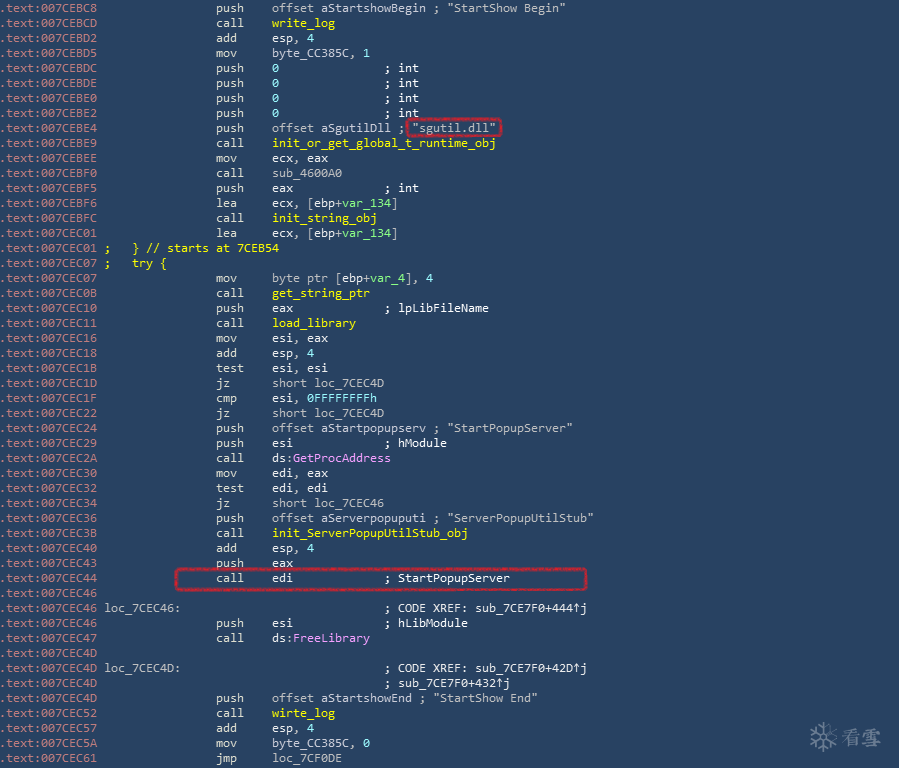Viewport: 899px width, 768px height.
Task: Jump to init_or_get_global_t_runtime_obj function
Action: [x=383, y=143]
